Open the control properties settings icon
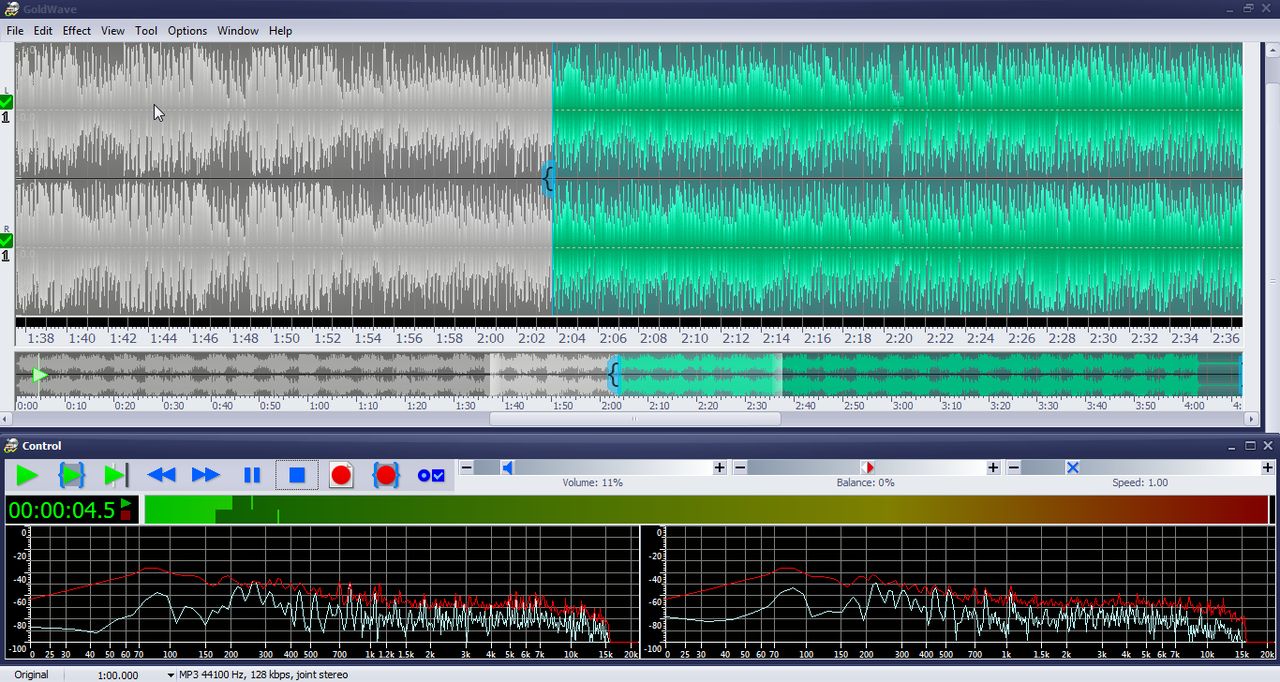 coord(431,476)
